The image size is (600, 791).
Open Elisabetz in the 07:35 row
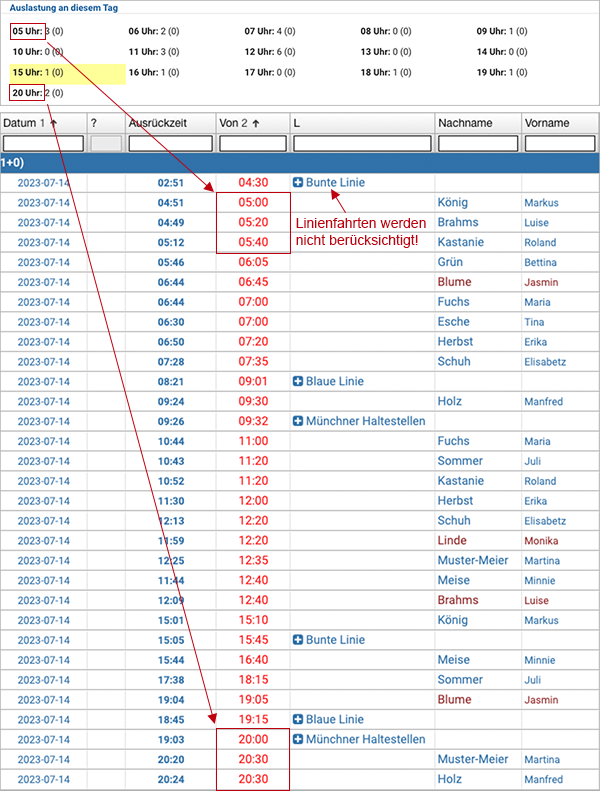click(545, 362)
